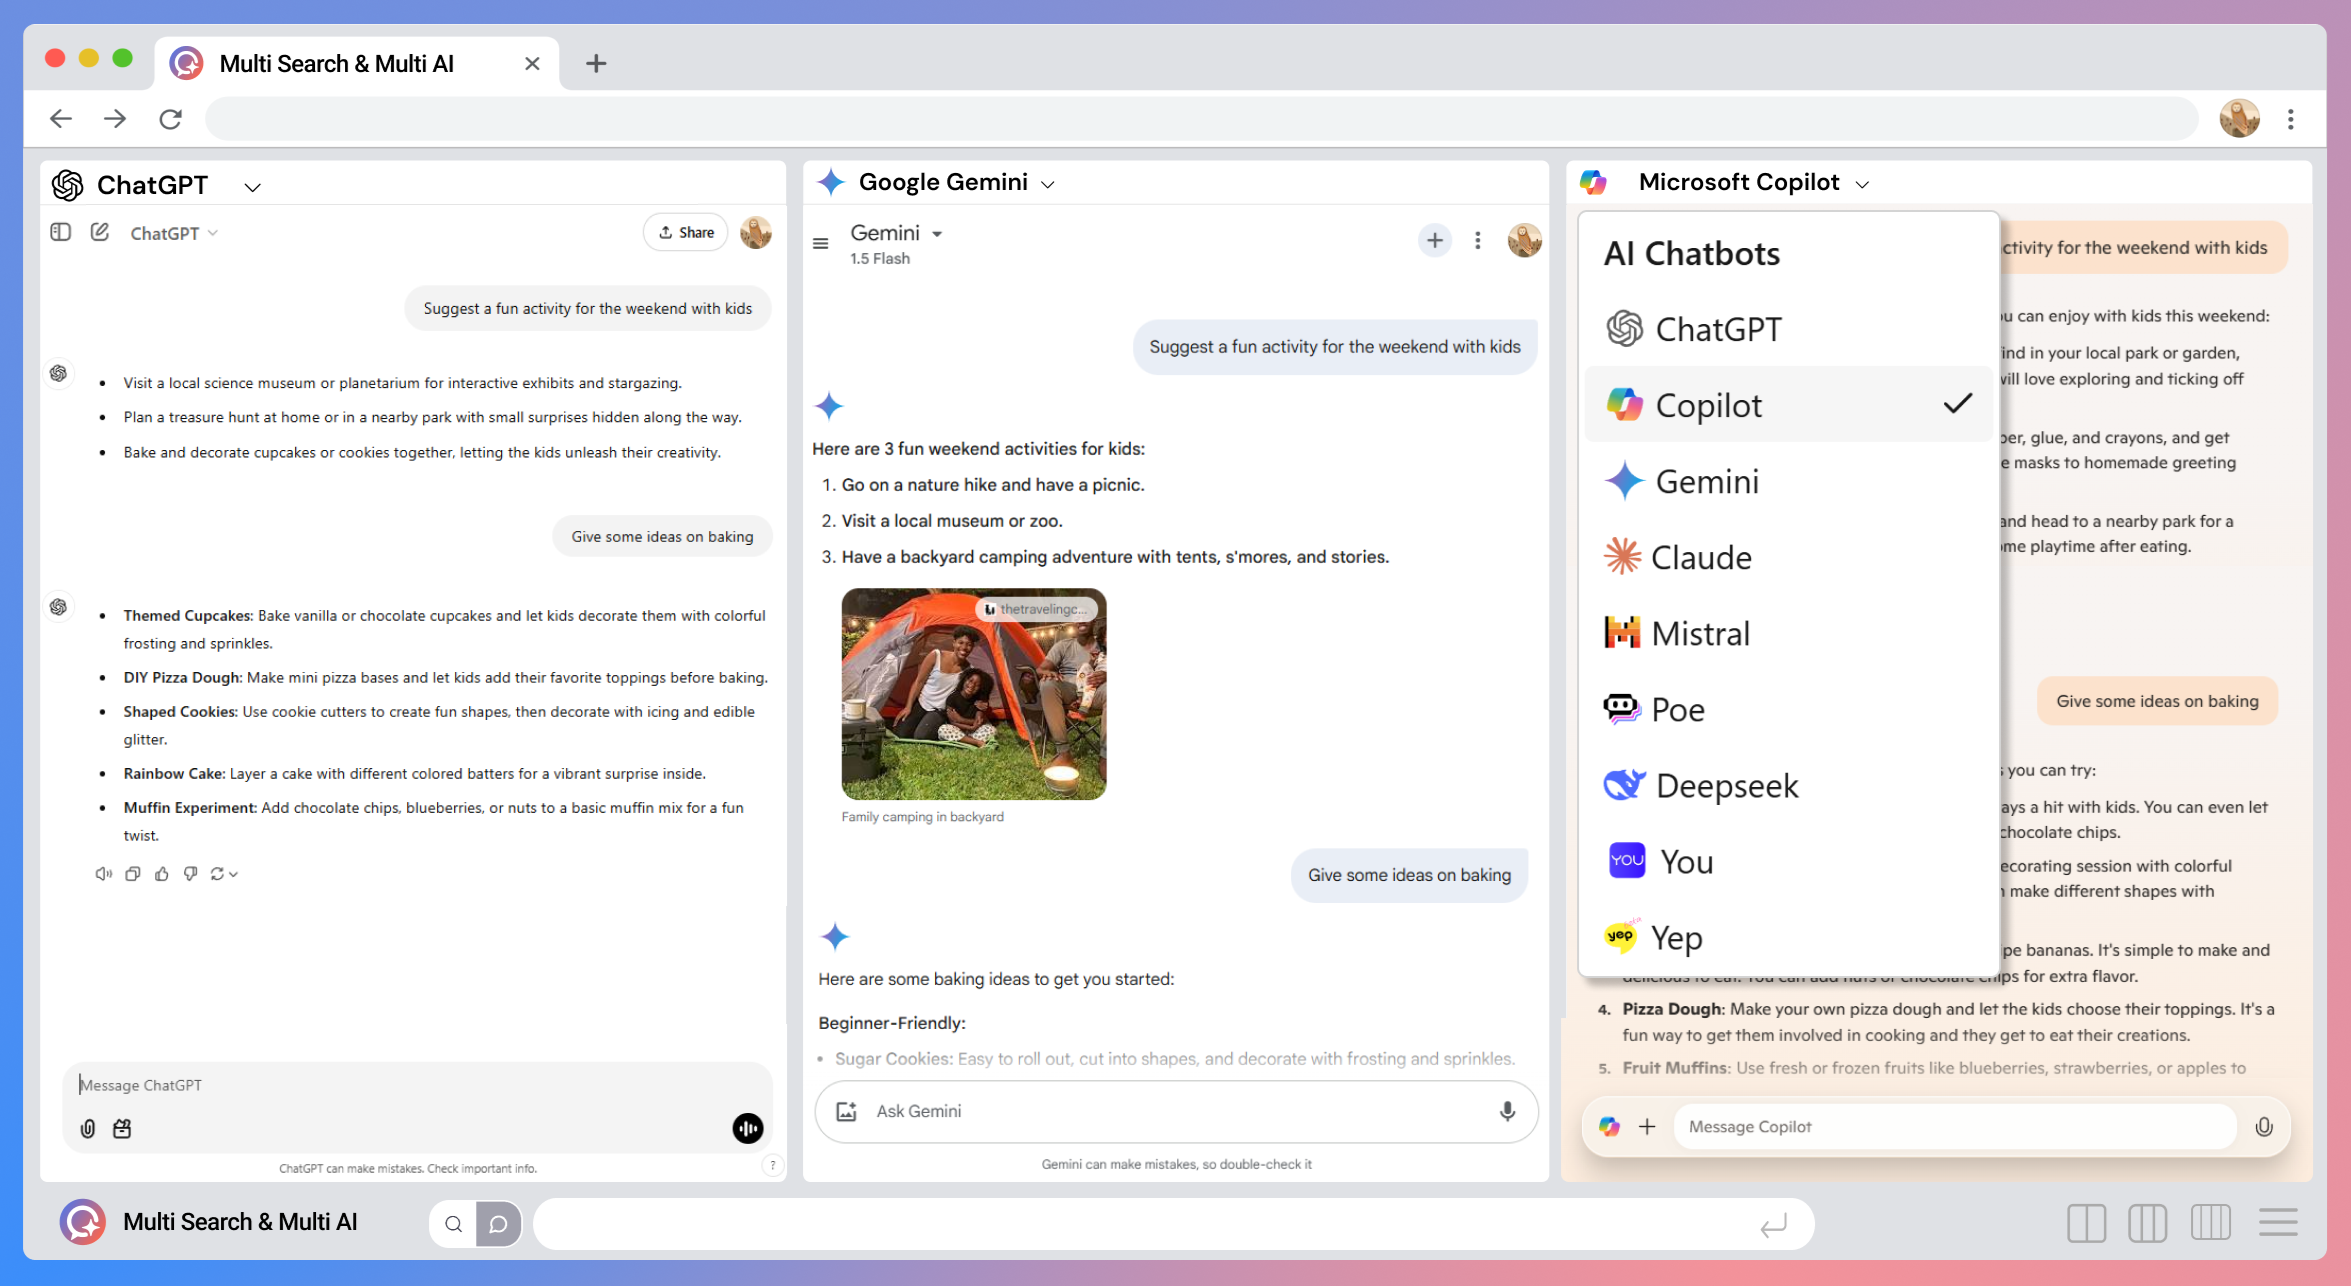Image resolution: width=2351 pixels, height=1286 pixels.
Task: Copy ChatGPT response with copy icon
Action: [x=132, y=874]
